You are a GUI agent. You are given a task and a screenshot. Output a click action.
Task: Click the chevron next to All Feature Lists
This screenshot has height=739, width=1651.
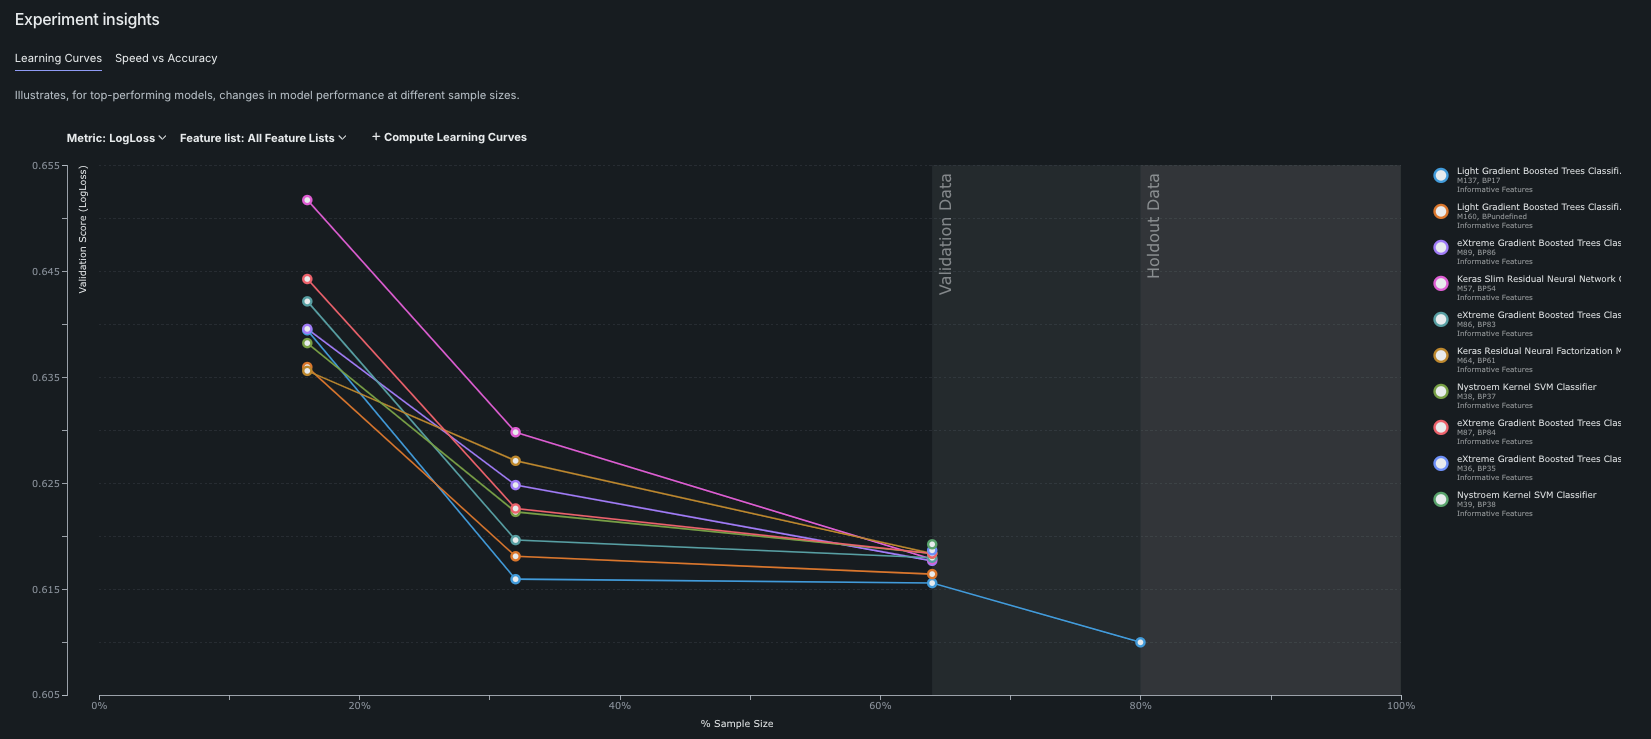342,138
